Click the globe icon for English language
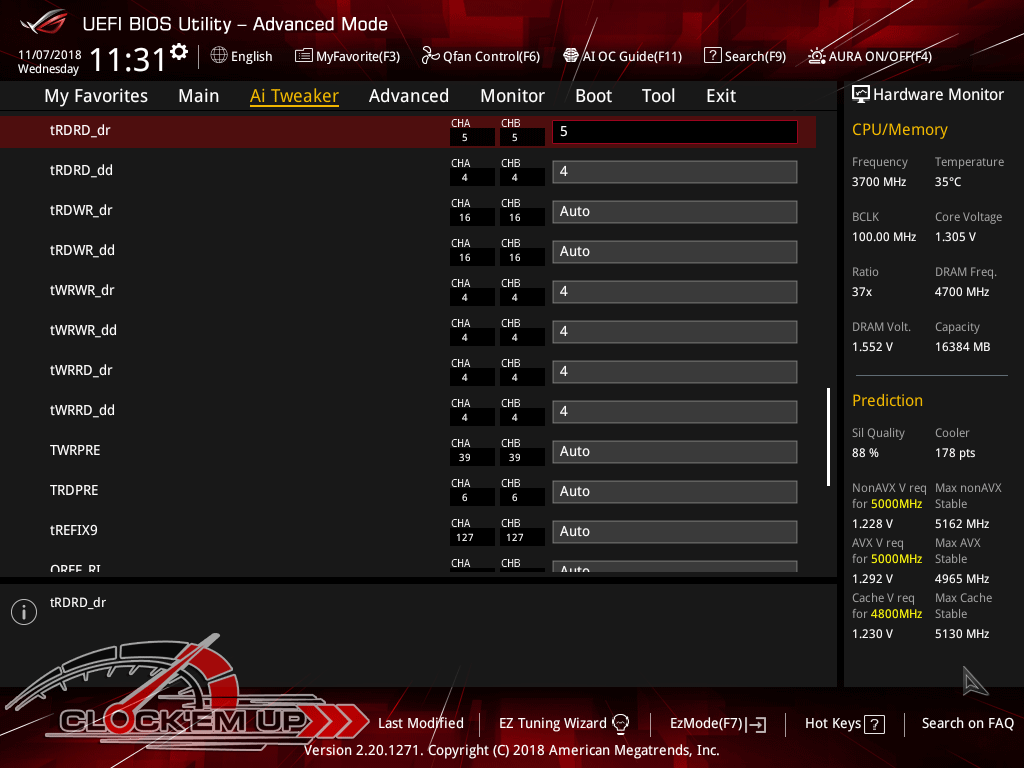The width and height of the screenshot is (1024, 768). coord(219,56)
